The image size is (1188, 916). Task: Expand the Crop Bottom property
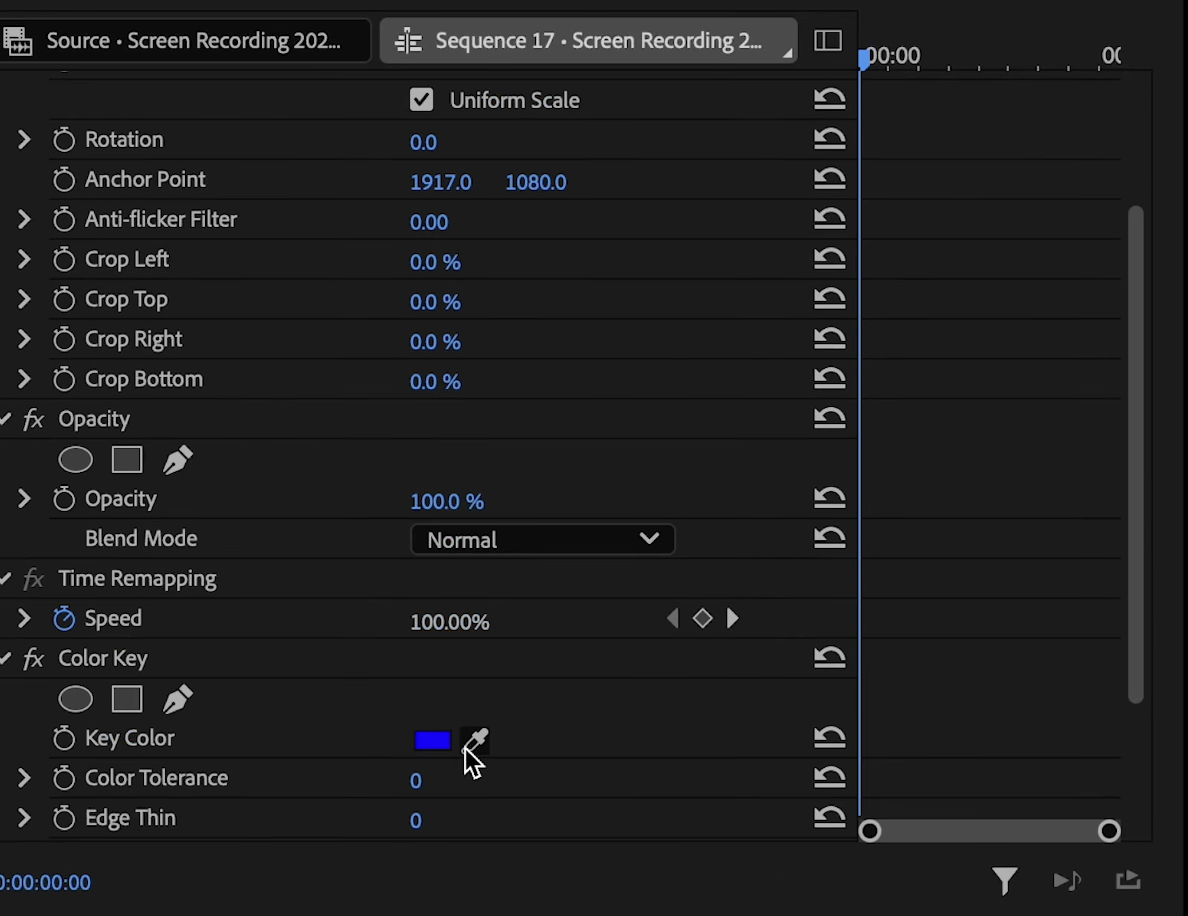coord(23,379)
